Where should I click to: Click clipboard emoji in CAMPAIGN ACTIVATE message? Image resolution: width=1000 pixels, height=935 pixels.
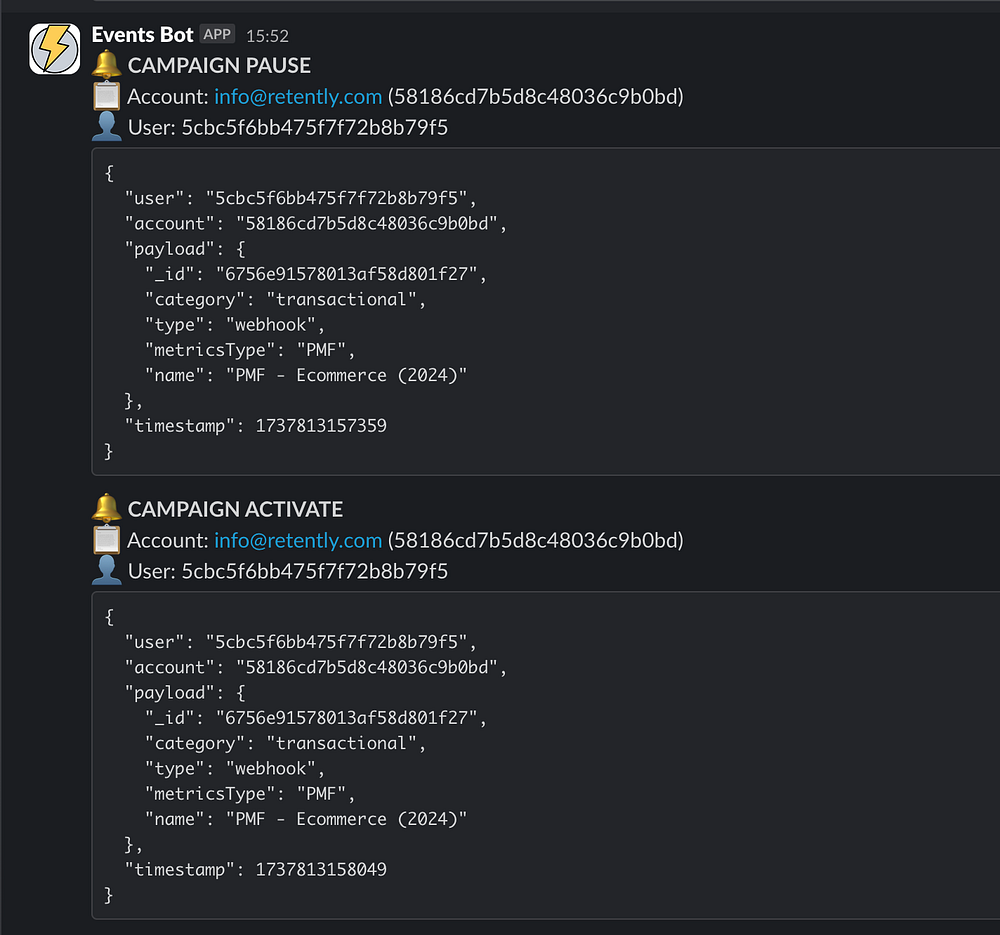pyautogui.click(x=106, y=541)
